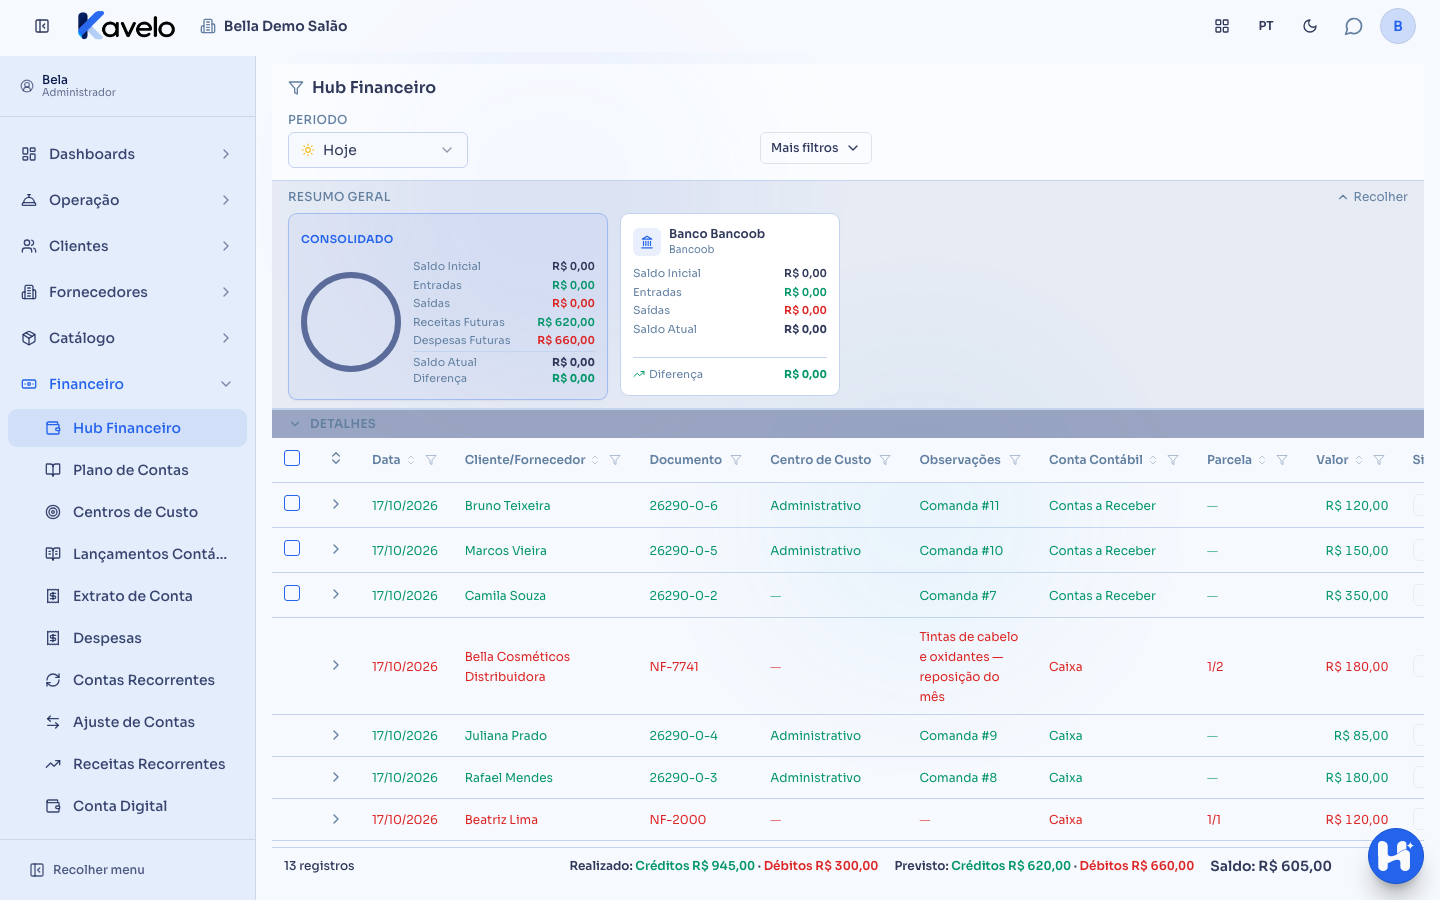This screenshot has height=900, width=1440.
Task: Click the Bella Demo Salão name
Action: click(x=285, y=26)
